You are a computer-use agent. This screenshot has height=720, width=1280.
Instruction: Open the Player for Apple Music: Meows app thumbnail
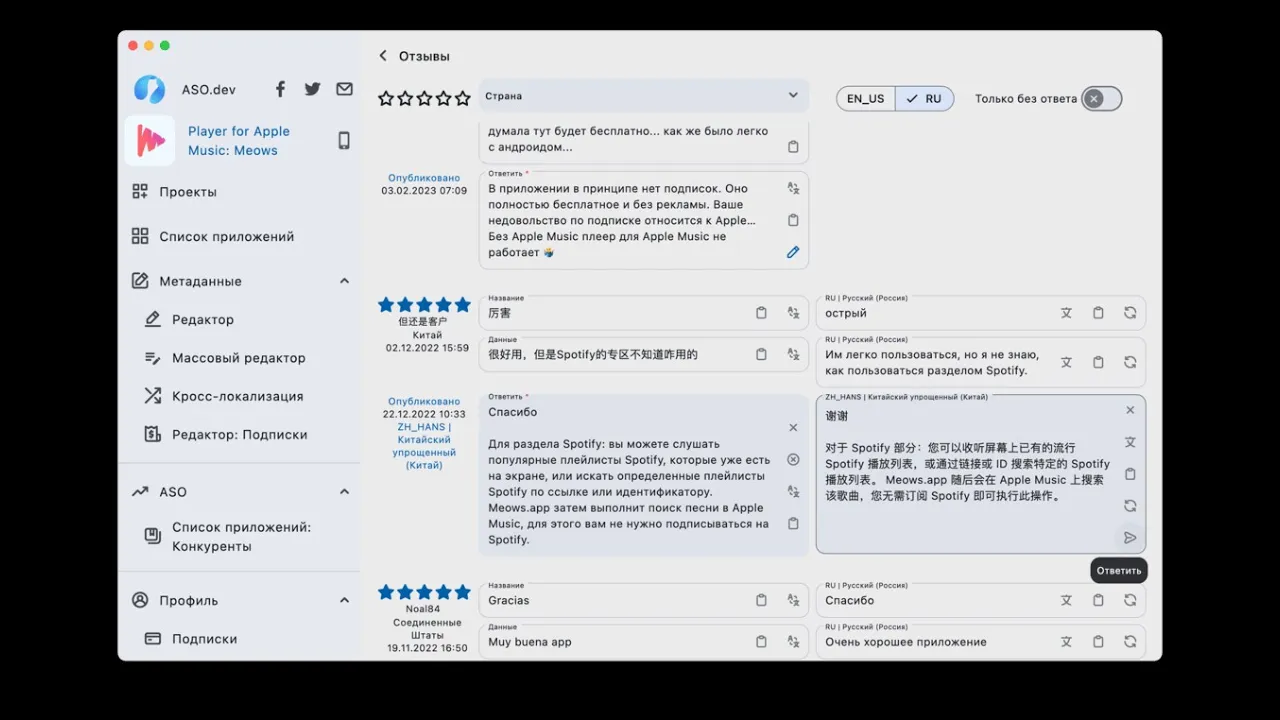pos(150,140)
